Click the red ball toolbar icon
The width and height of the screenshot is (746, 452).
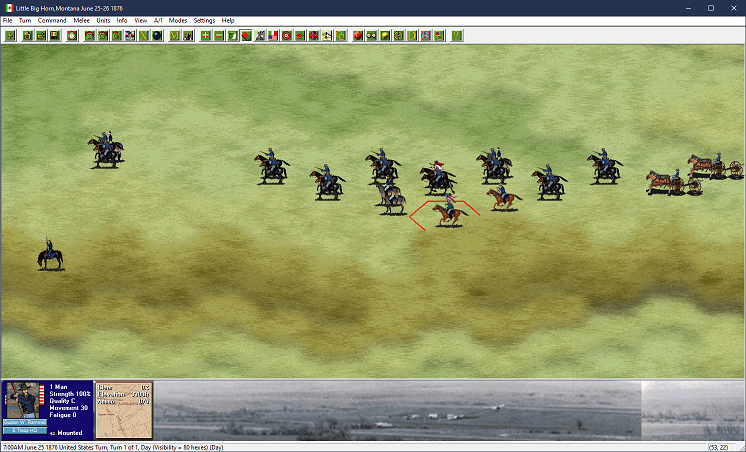pos(358,36)
